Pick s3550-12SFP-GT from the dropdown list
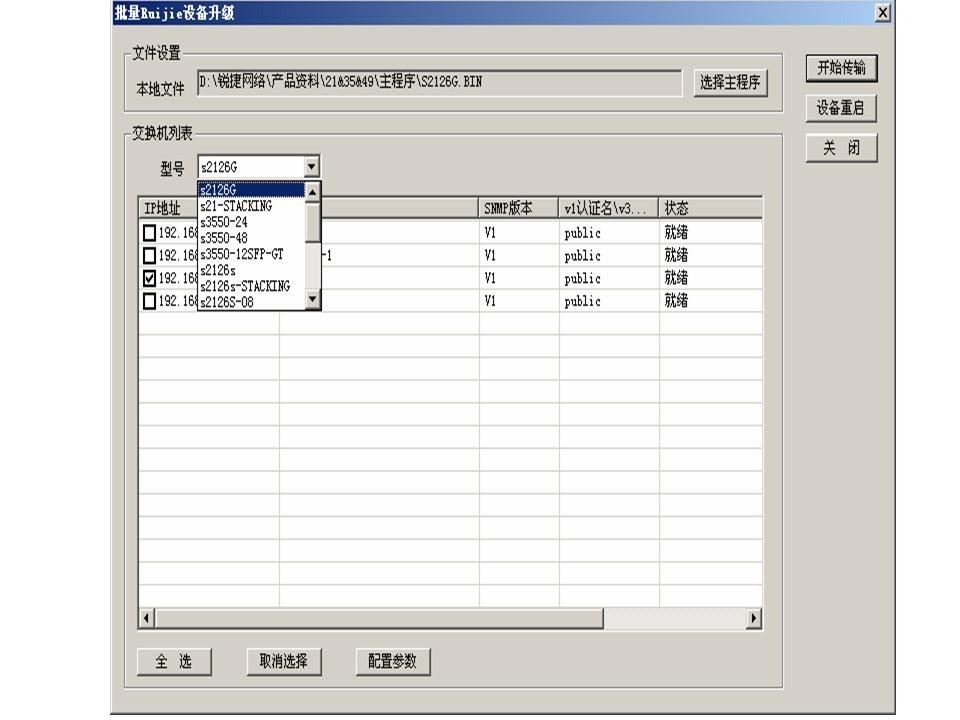This screenshot has height=720, width=960. point(242,254)
